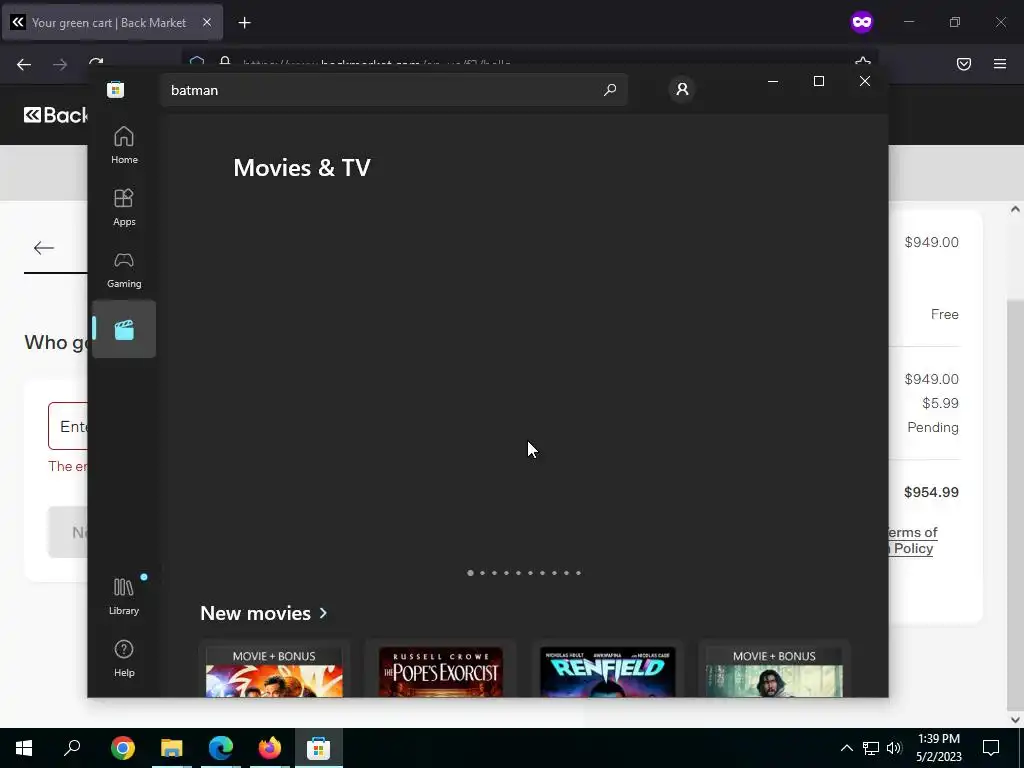The image size is (1024, 768).
Task: Minimize the Microsoft Store window
Action: point(773,81)
